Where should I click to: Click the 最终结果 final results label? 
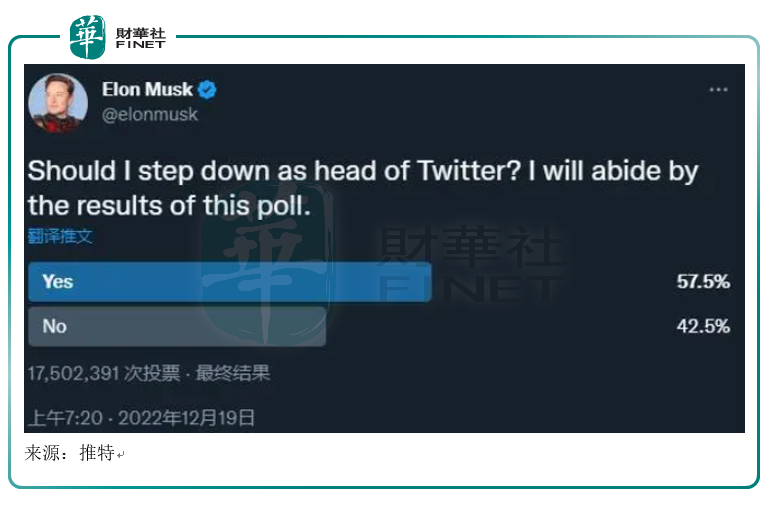(x=233, y=373)
